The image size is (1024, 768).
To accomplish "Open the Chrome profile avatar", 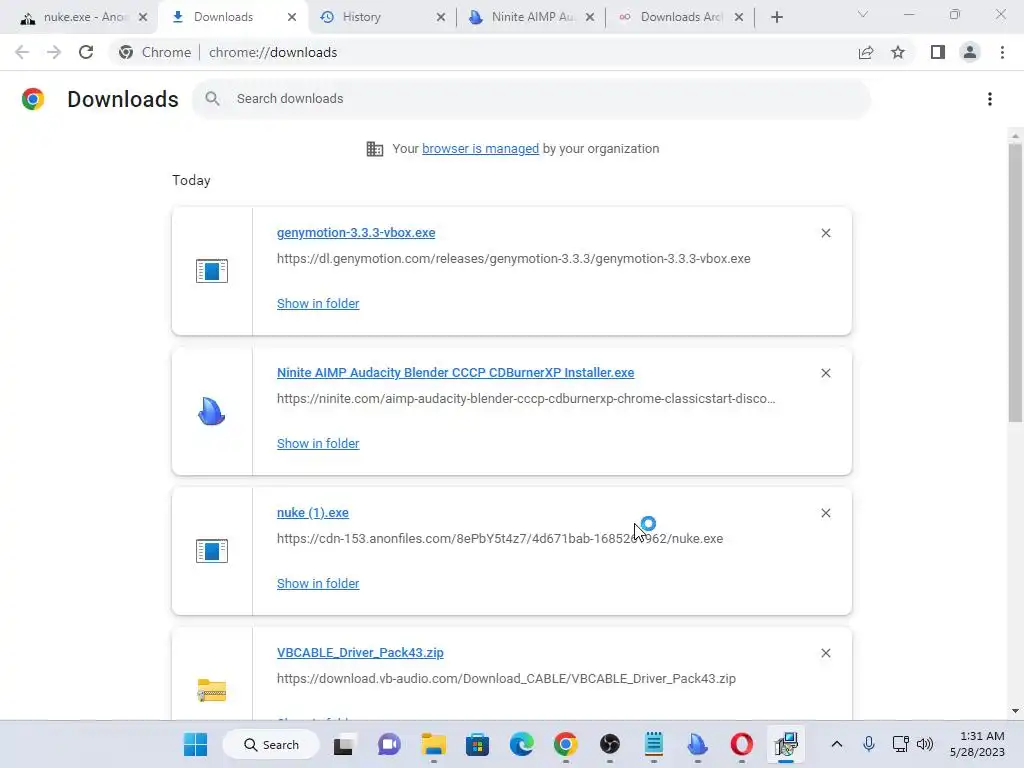I will click(970, 52).
